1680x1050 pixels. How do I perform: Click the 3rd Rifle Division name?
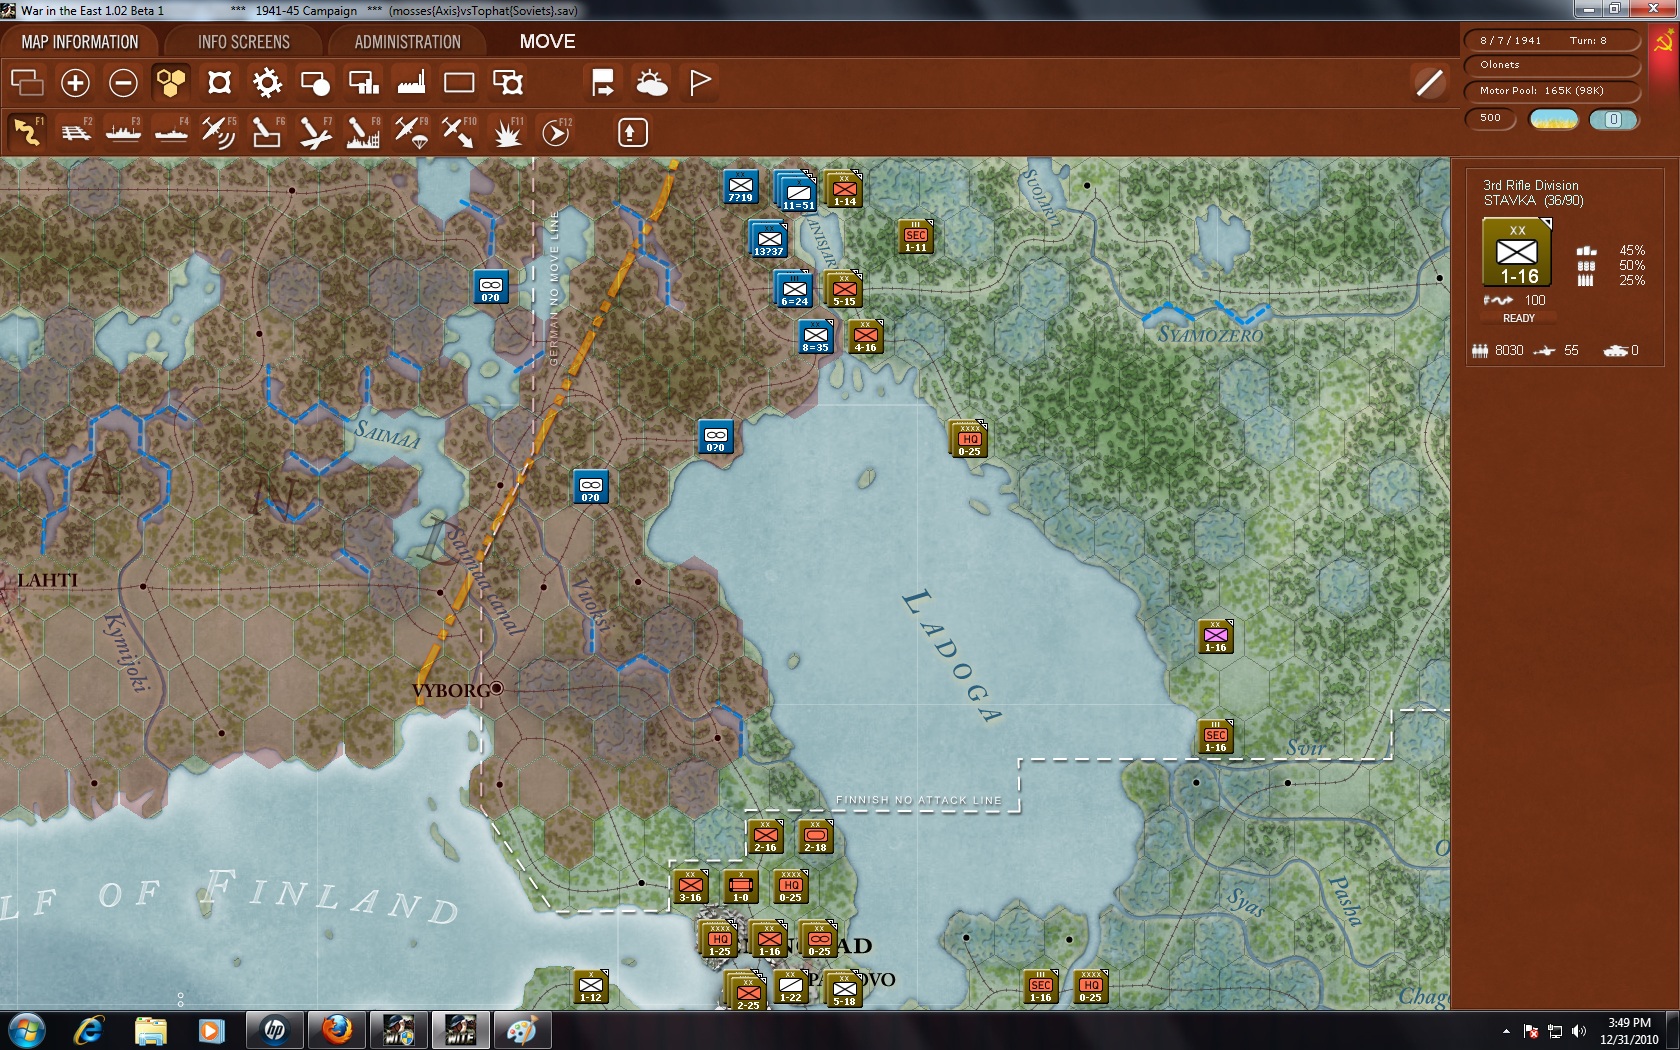[x=1531, y=185]
